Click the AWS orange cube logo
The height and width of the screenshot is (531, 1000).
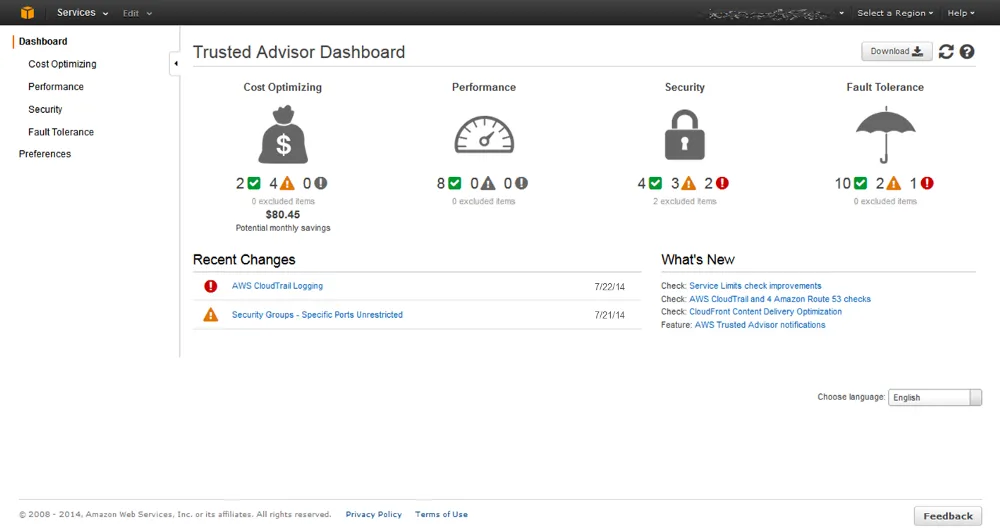pyautogui.click(x=27, y=13)
